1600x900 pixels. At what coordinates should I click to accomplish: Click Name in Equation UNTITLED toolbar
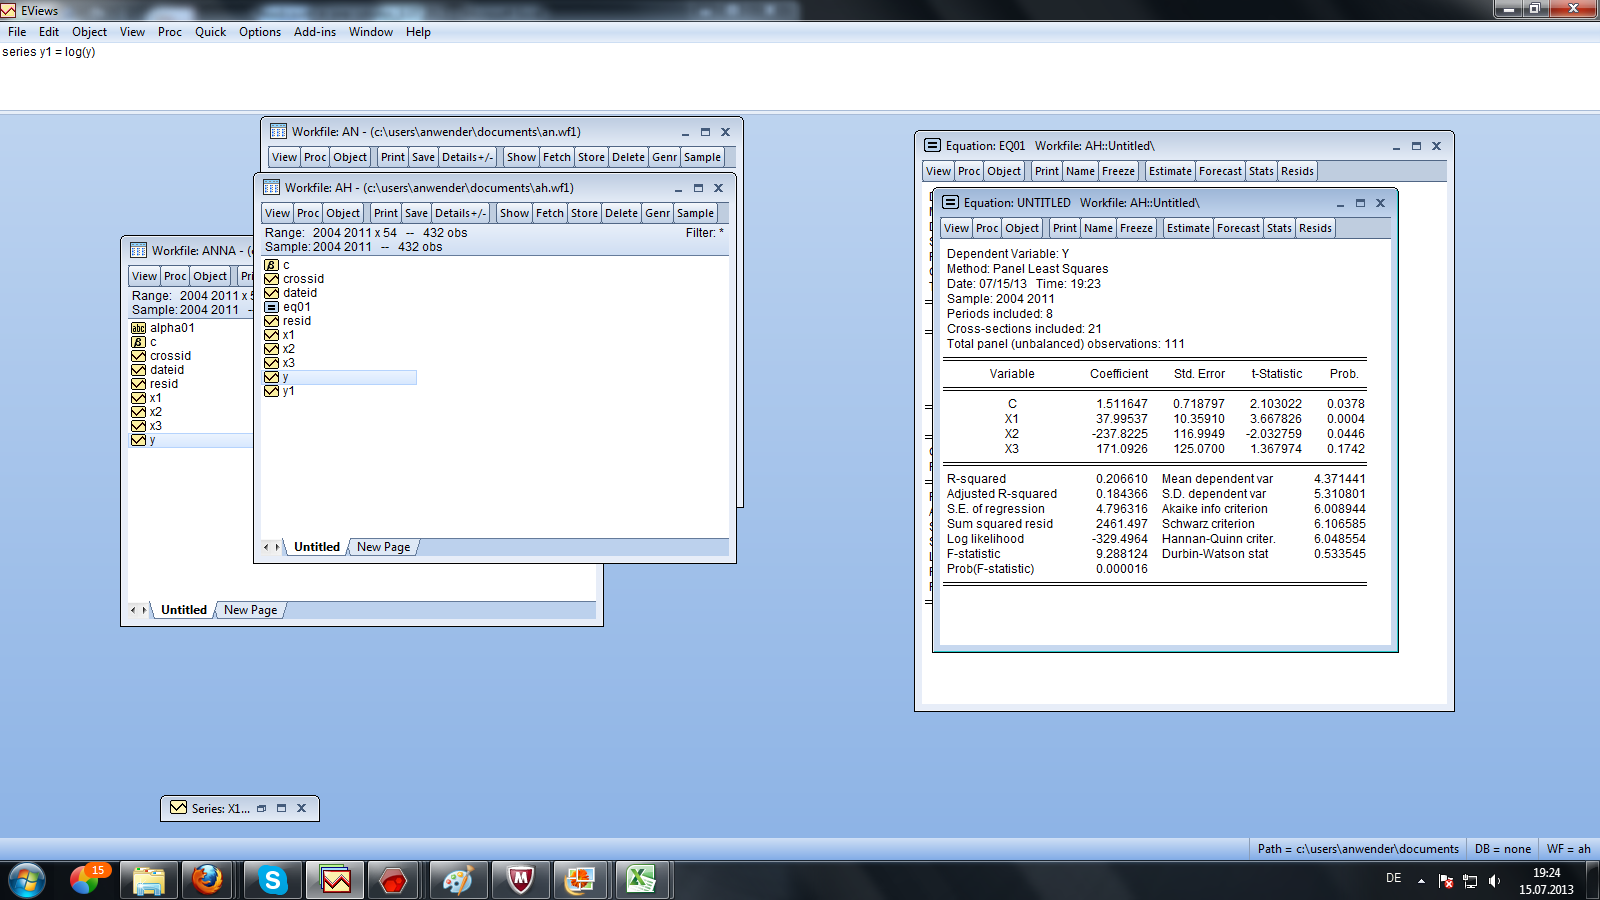point(1098,228)
